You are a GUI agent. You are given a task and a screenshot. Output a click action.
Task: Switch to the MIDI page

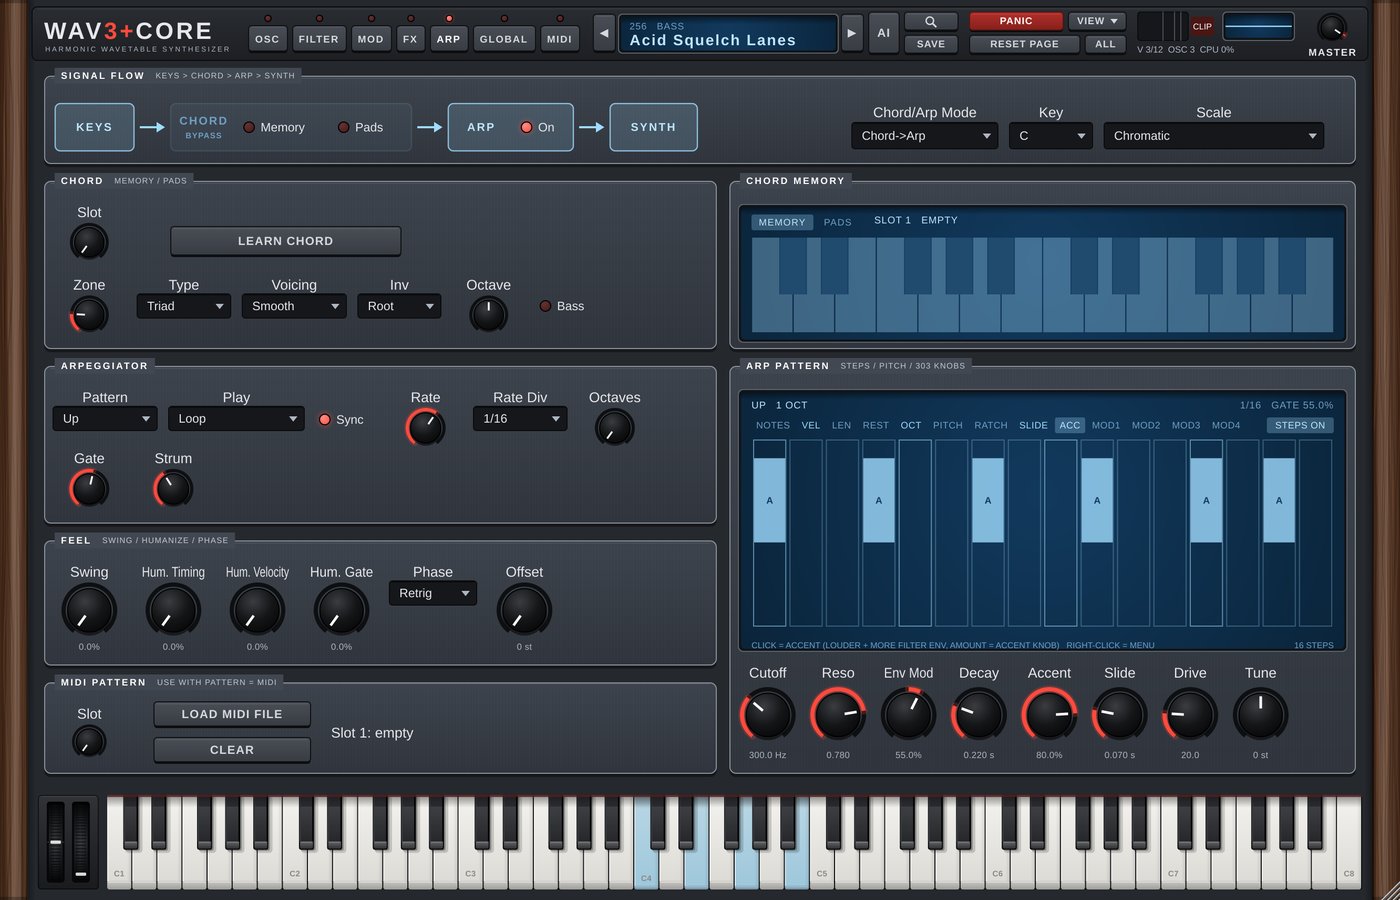559,39
